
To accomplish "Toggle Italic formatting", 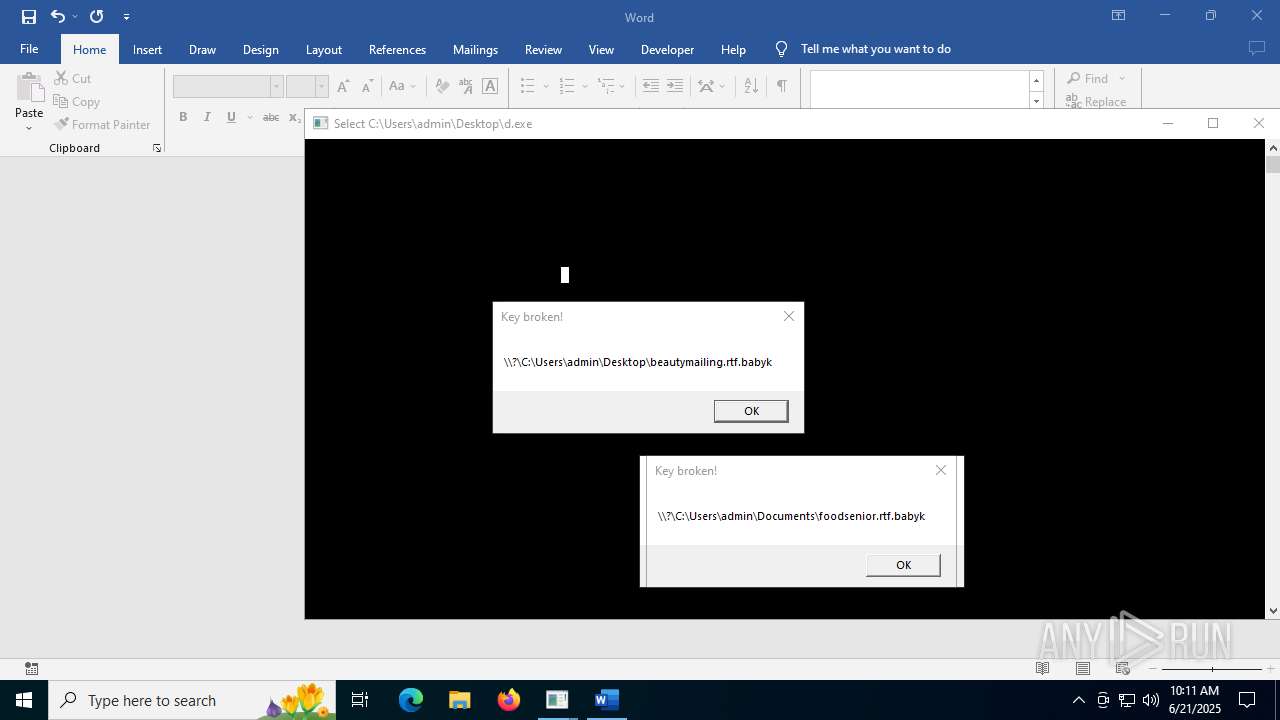I will (207, 117).
